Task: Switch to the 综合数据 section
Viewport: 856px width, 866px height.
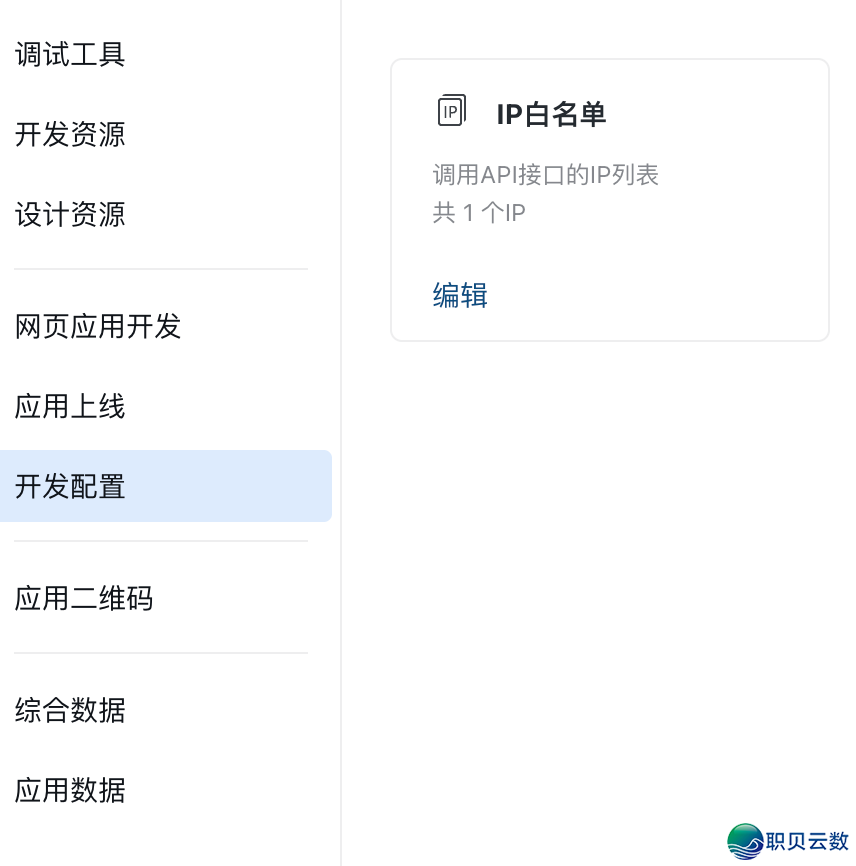Action: (70, 710)
